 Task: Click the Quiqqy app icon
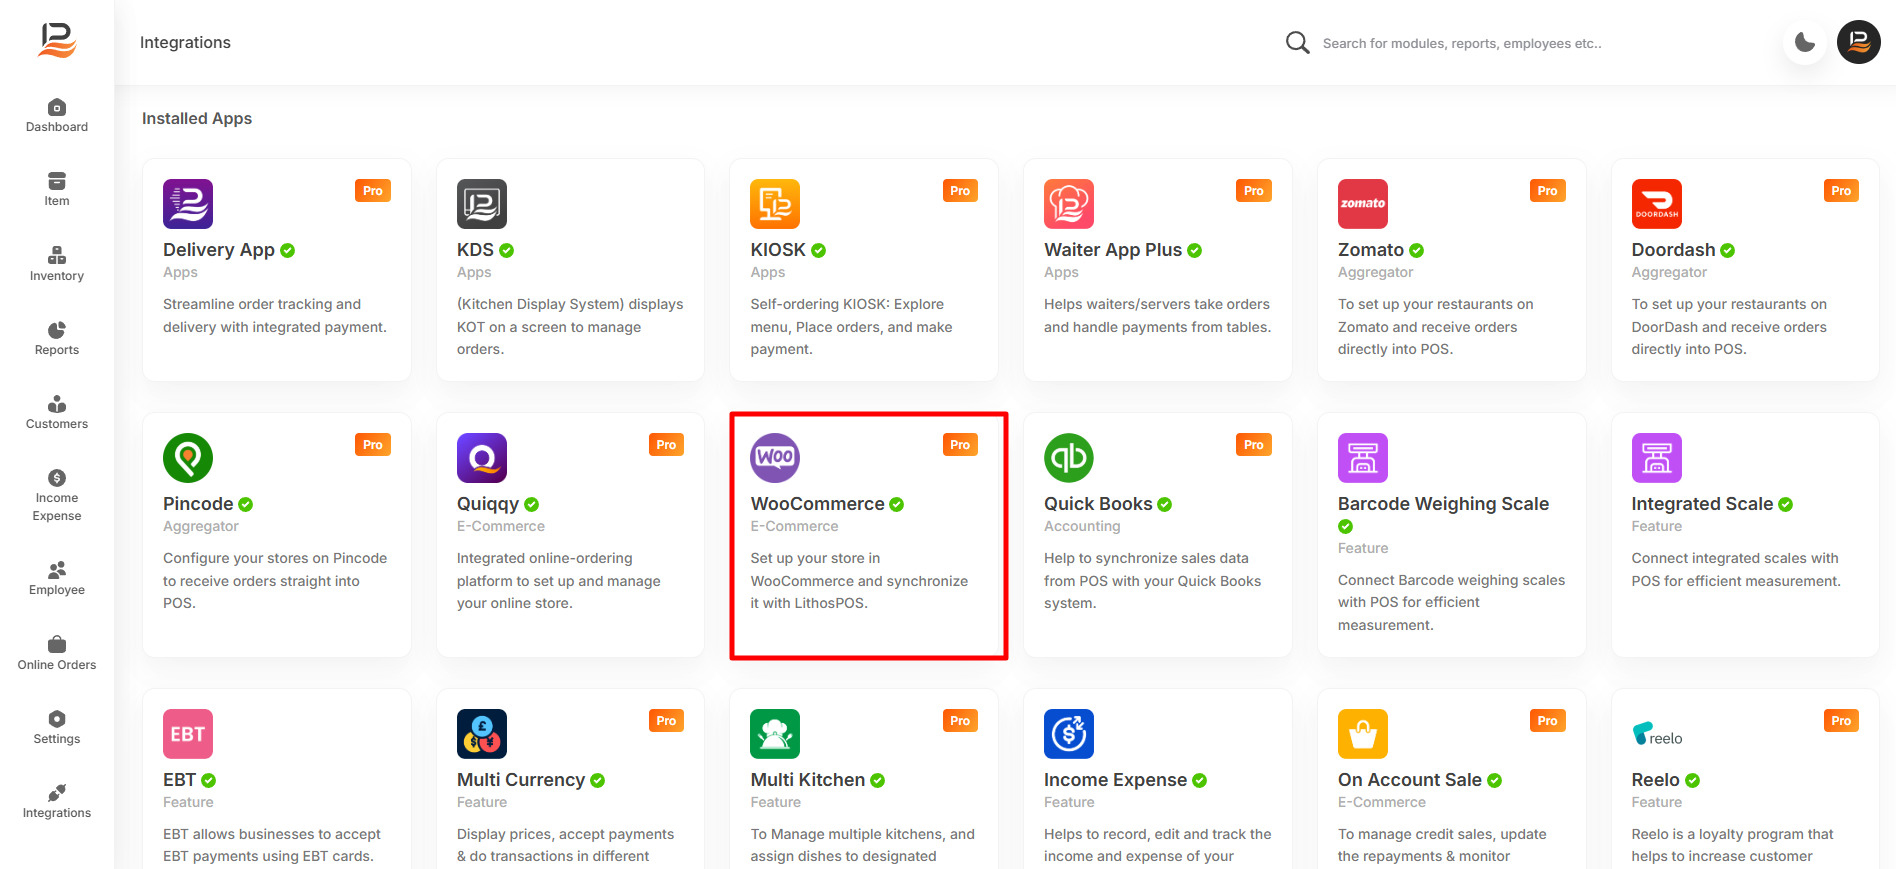[x=482, y=458]
